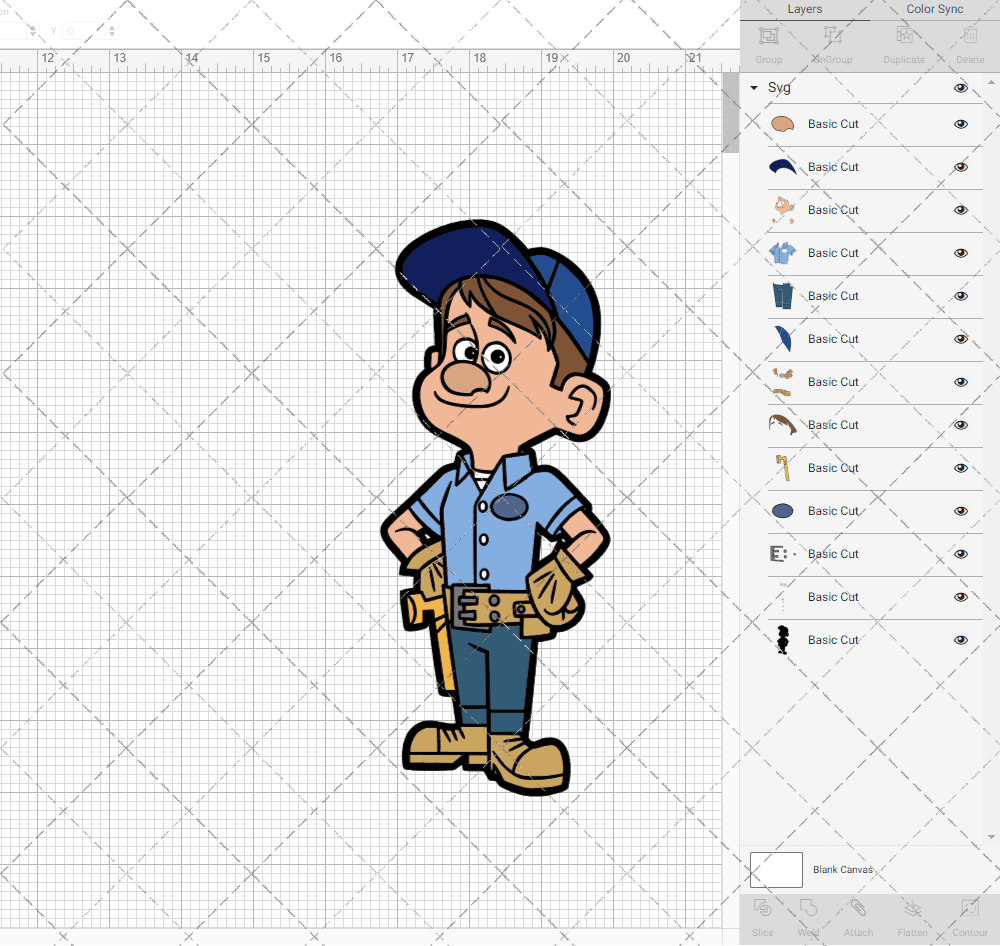Select the jeans layer thumbnail
Viewport: 1000px width, 946px height.
(x=783, y=296)
